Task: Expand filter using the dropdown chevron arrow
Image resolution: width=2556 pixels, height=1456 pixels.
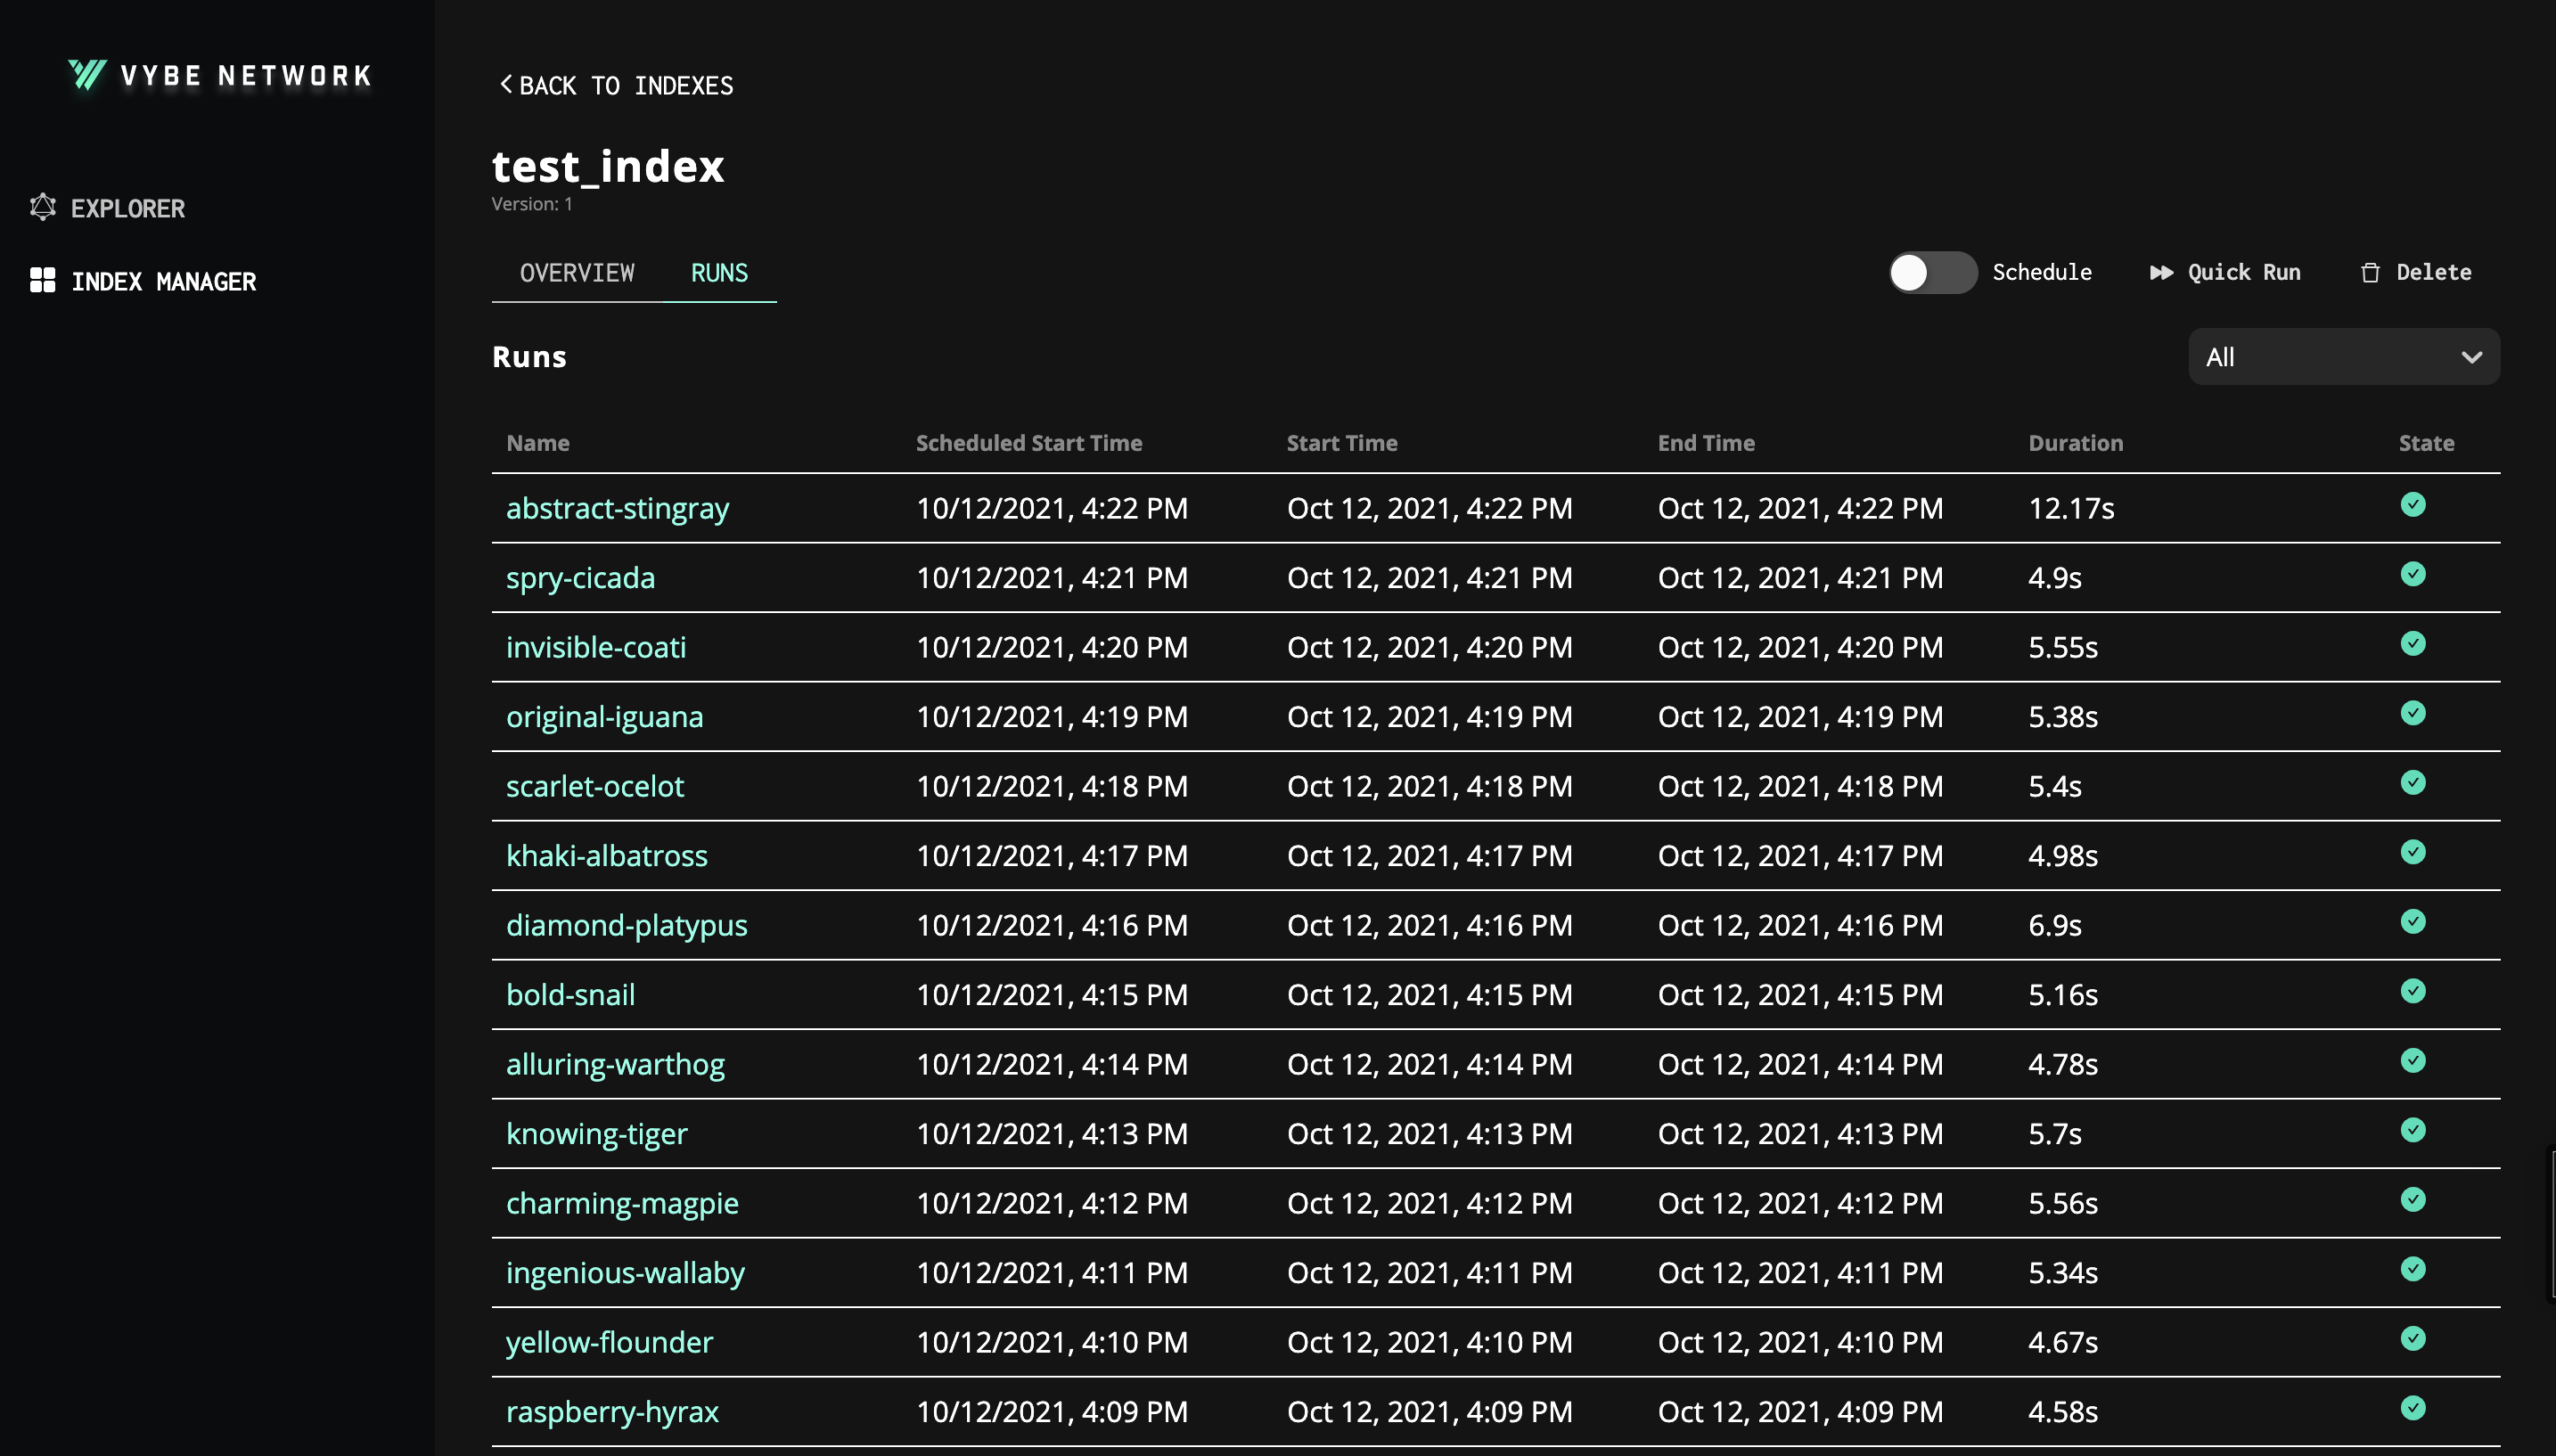Action: tap(2471, 357)
